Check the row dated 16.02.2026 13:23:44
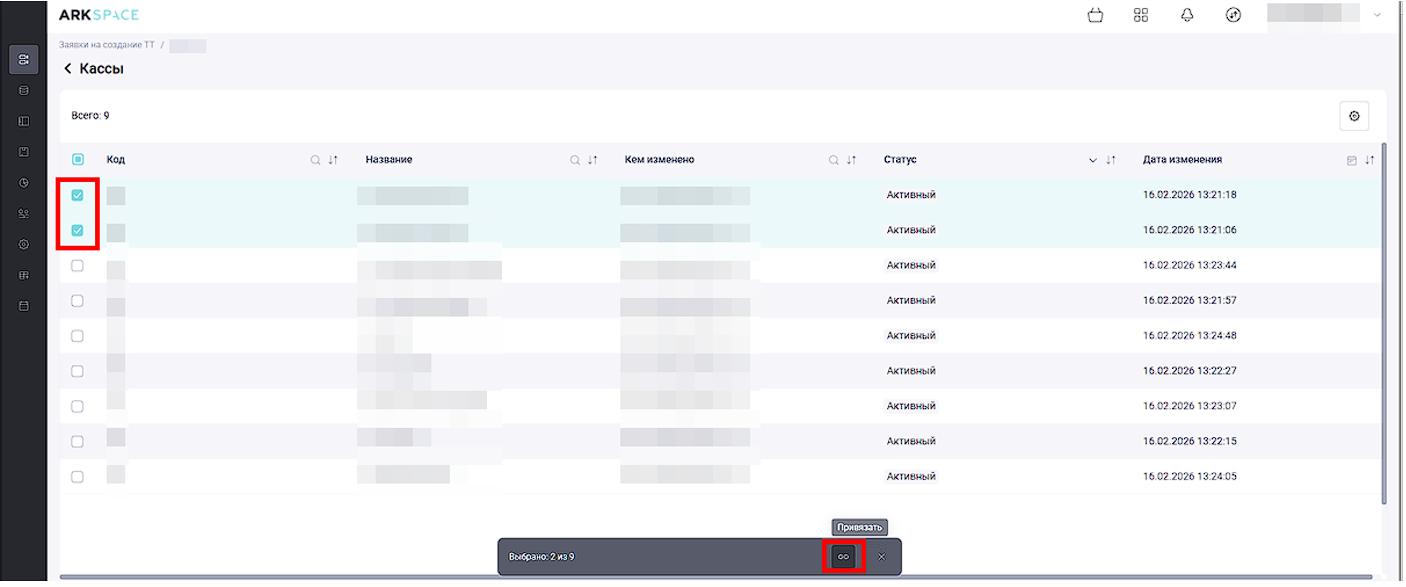Image resolution: width=1406 pixels, height=587 pixels. point(78,266)
